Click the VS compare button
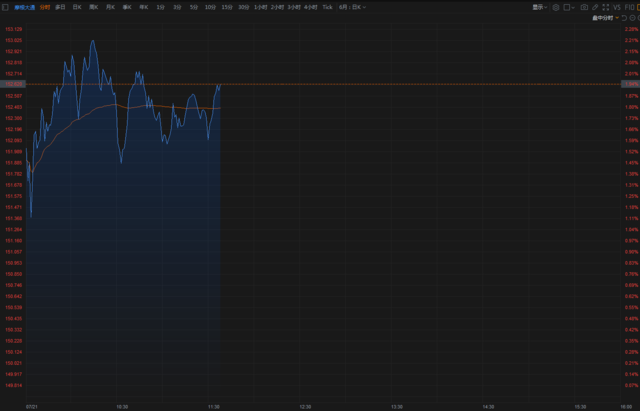 tap(617, 7)
